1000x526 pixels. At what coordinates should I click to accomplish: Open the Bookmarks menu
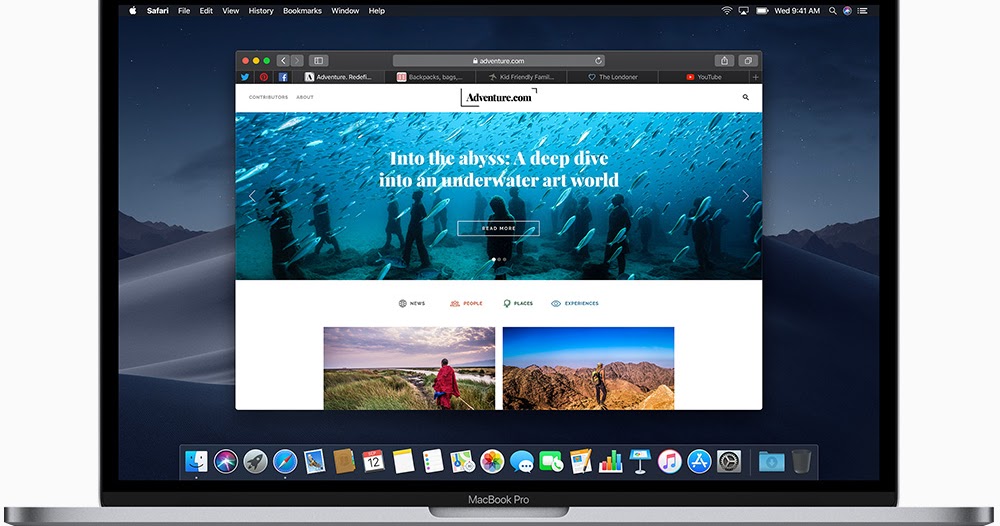tap(302, 10)
